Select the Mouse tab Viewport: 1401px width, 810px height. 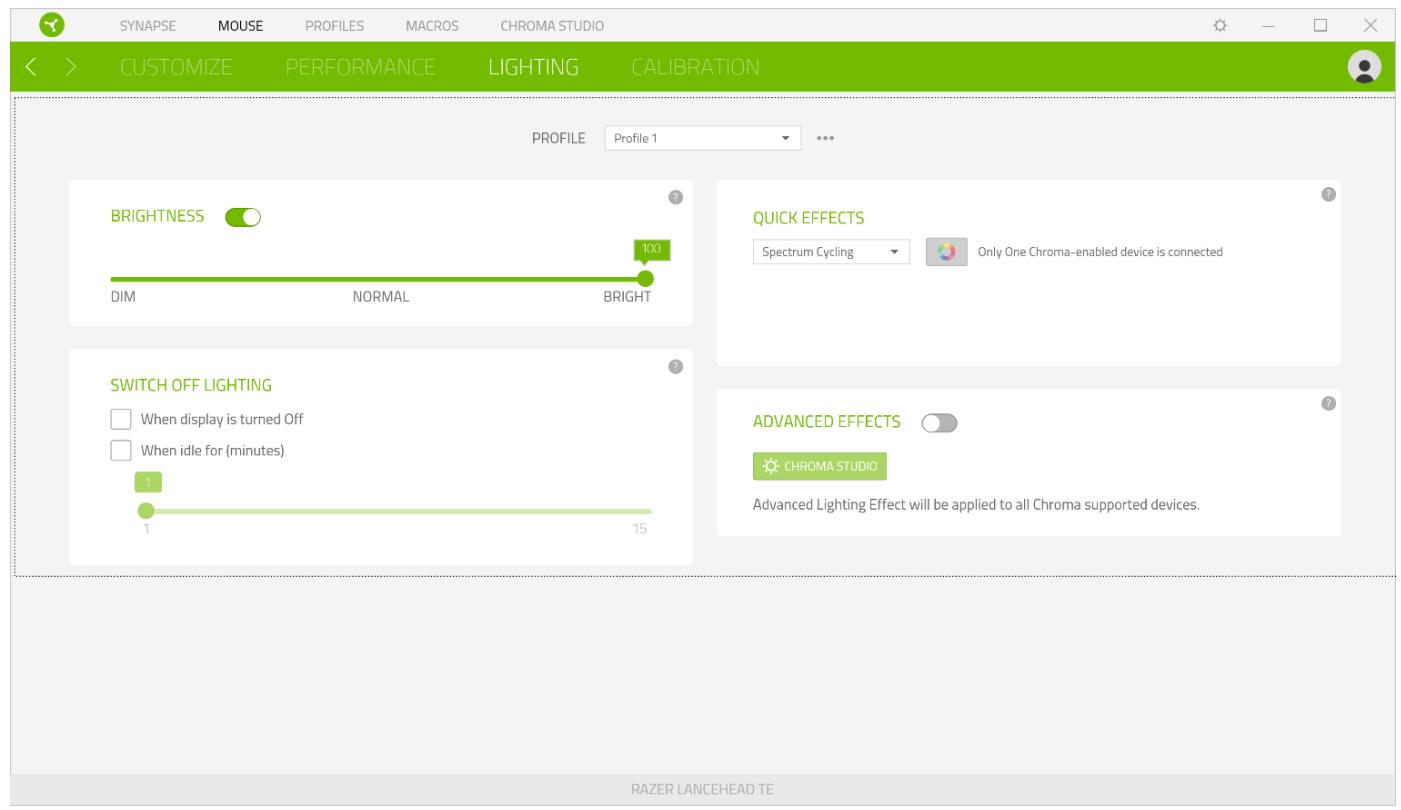[240, 25]
